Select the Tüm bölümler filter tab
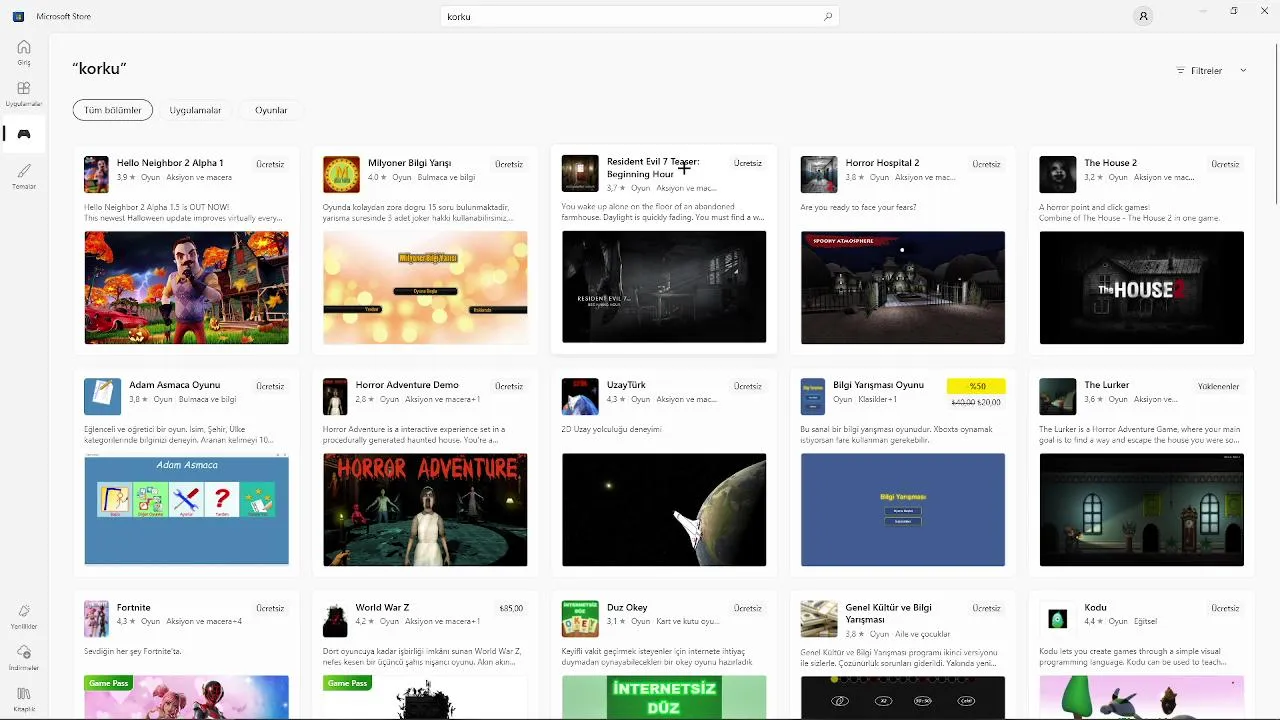This screenshot has height=720, width=1280. click(x=113, y=110)
